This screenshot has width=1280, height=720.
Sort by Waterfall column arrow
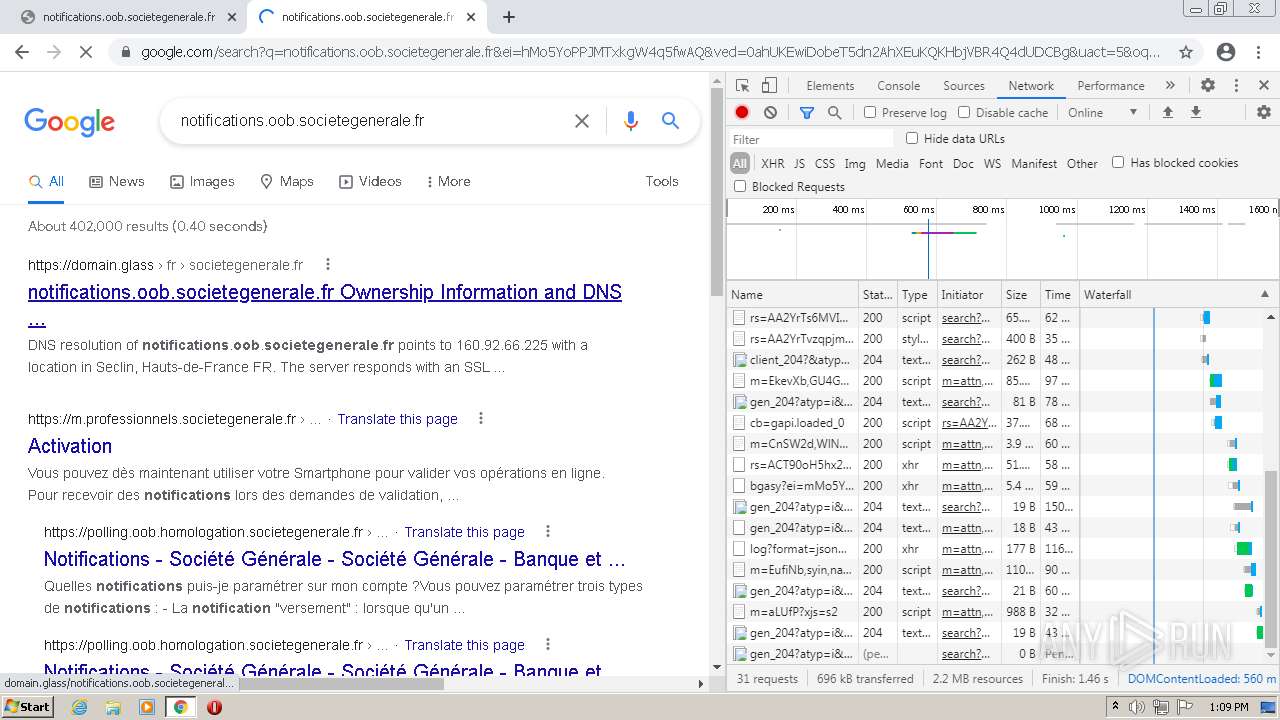[x=1264, y=295]
